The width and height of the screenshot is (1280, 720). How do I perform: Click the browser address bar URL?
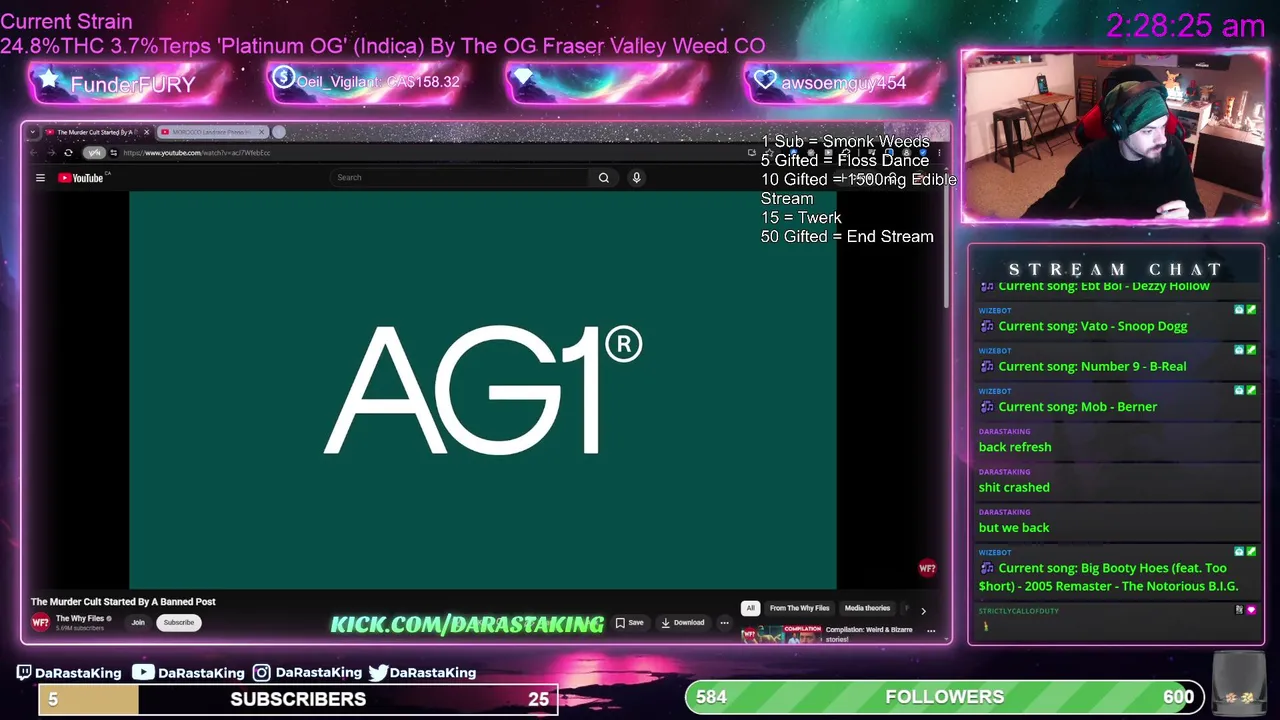(197, 153)
